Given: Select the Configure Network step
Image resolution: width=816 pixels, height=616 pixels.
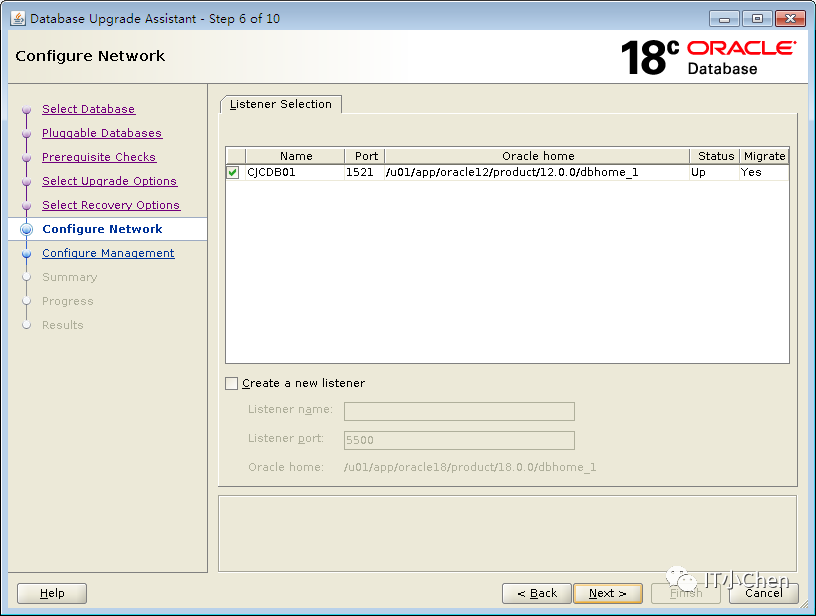Looking at the screenshot, I should click(x=102, y=229).
